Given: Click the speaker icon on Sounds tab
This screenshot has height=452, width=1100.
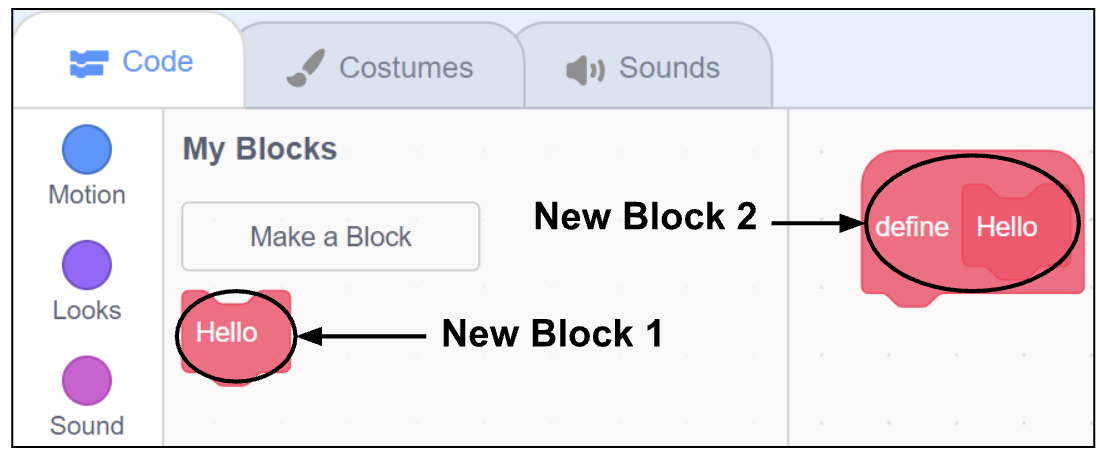Looking at the screenshot, I should (584, 69).
